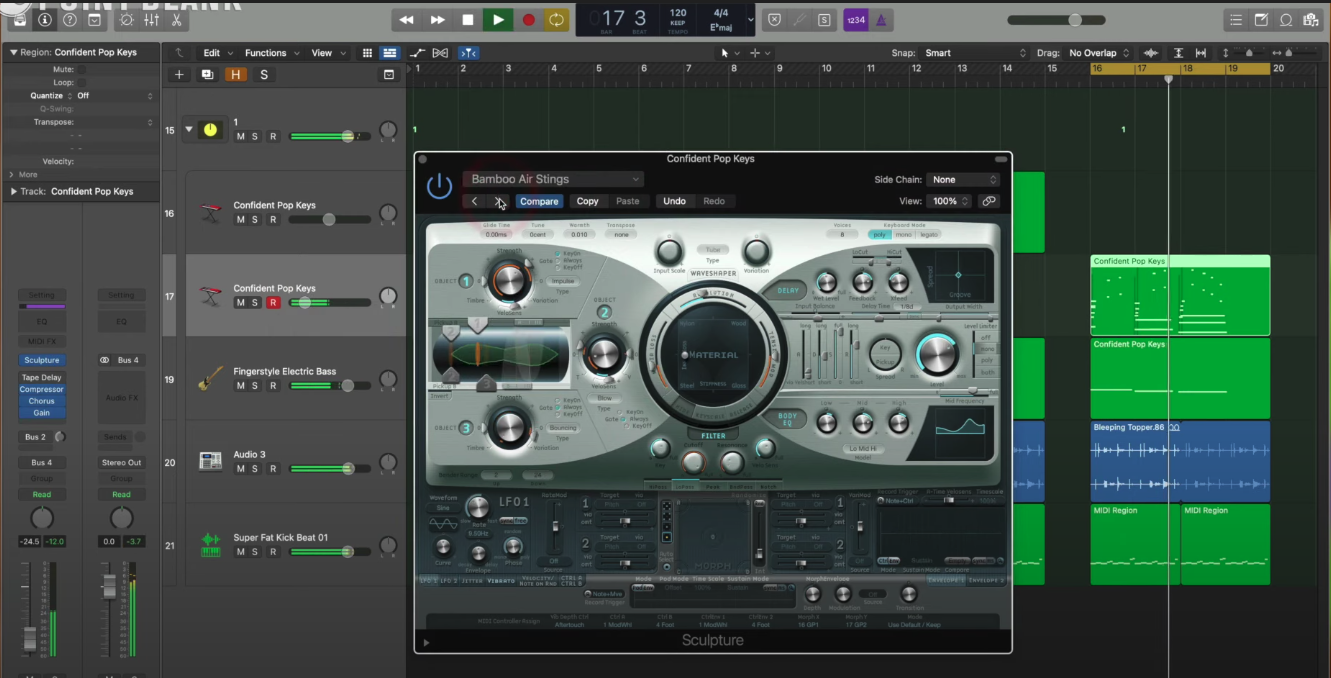Open the Scissors editors button
Viewport: 1331px width, 678px height.
177,20
